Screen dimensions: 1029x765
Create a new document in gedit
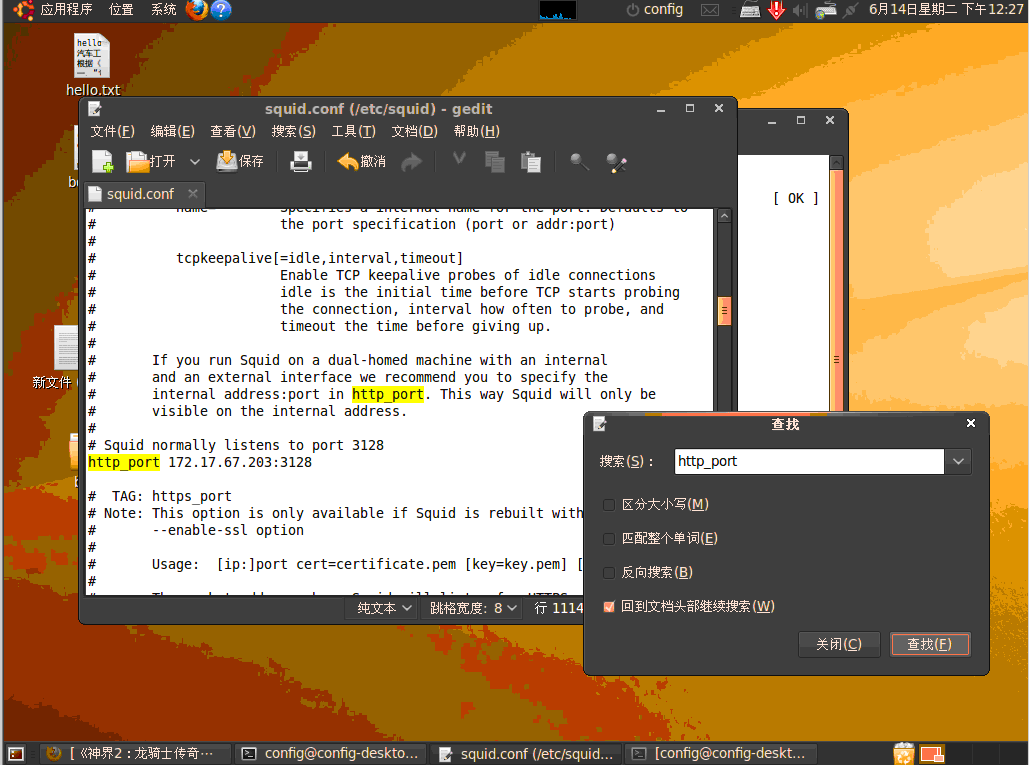coord(102,161)
